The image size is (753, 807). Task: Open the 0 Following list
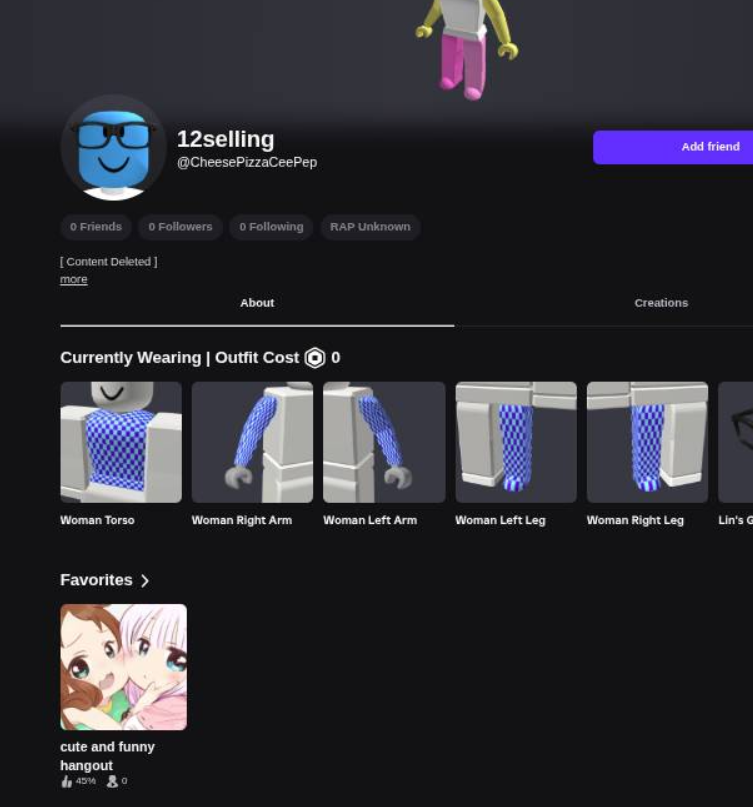pyautogui.click(x=271, y=227)
